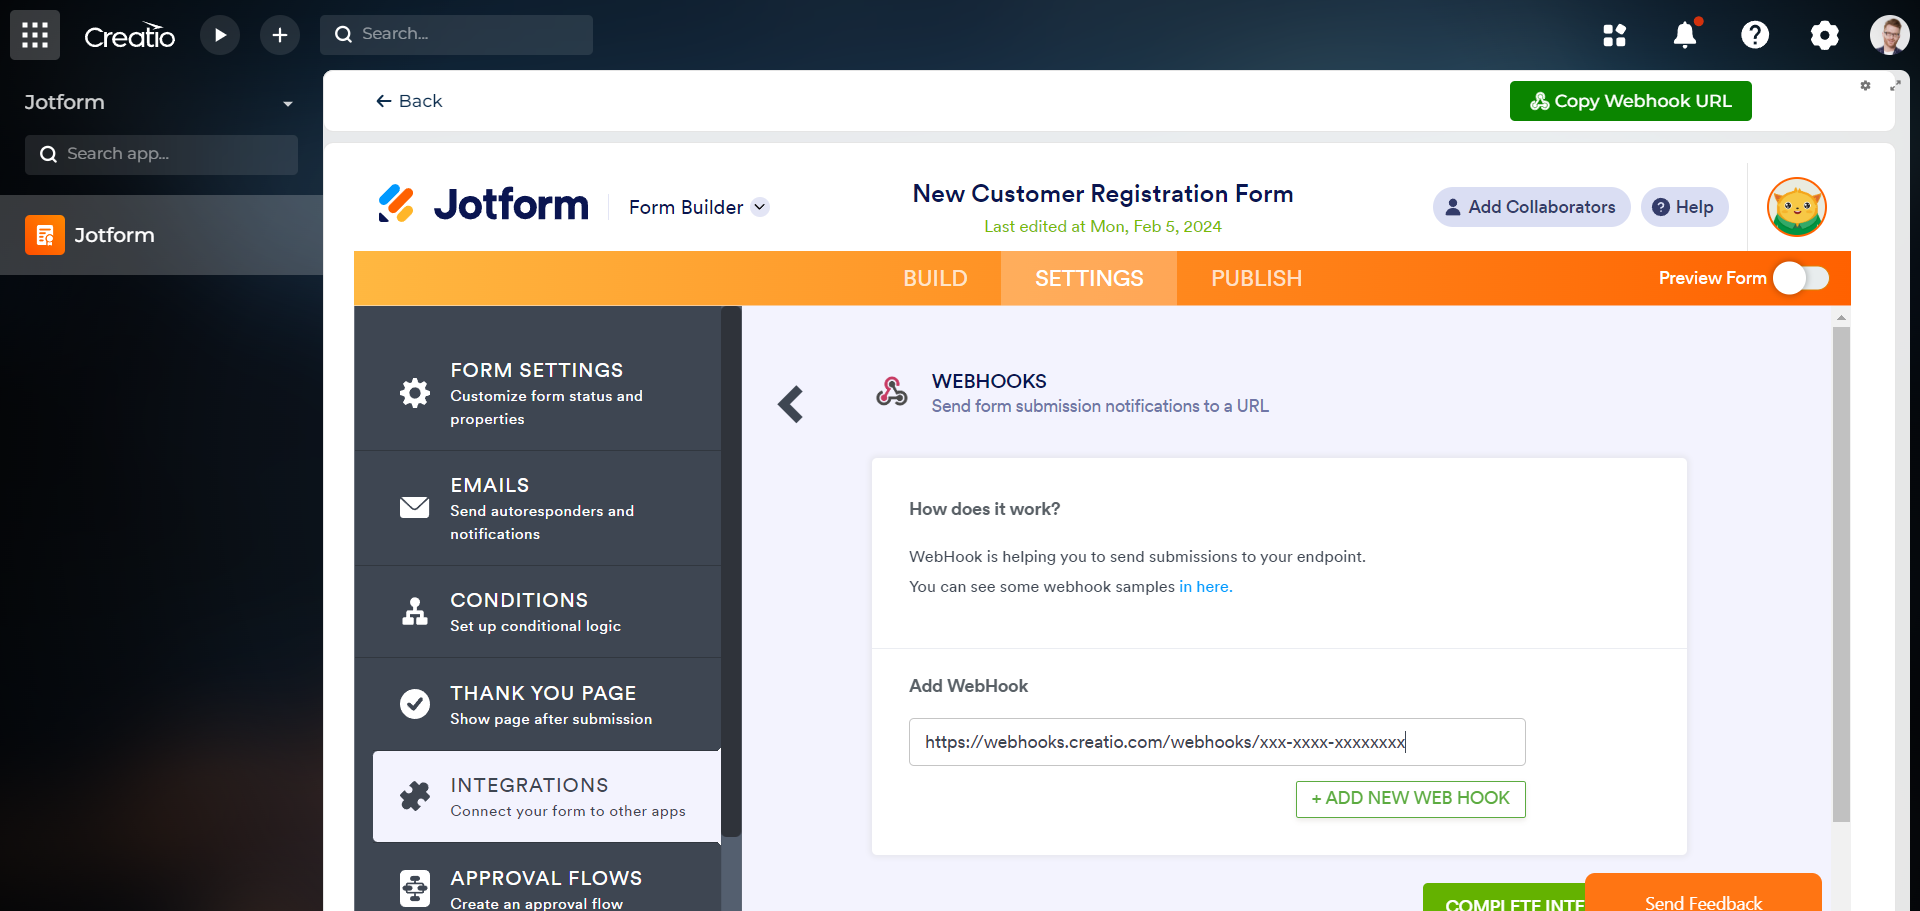Go back with the large chevron arrow
Screen dimensions: 1920x911
click(791, 404)
